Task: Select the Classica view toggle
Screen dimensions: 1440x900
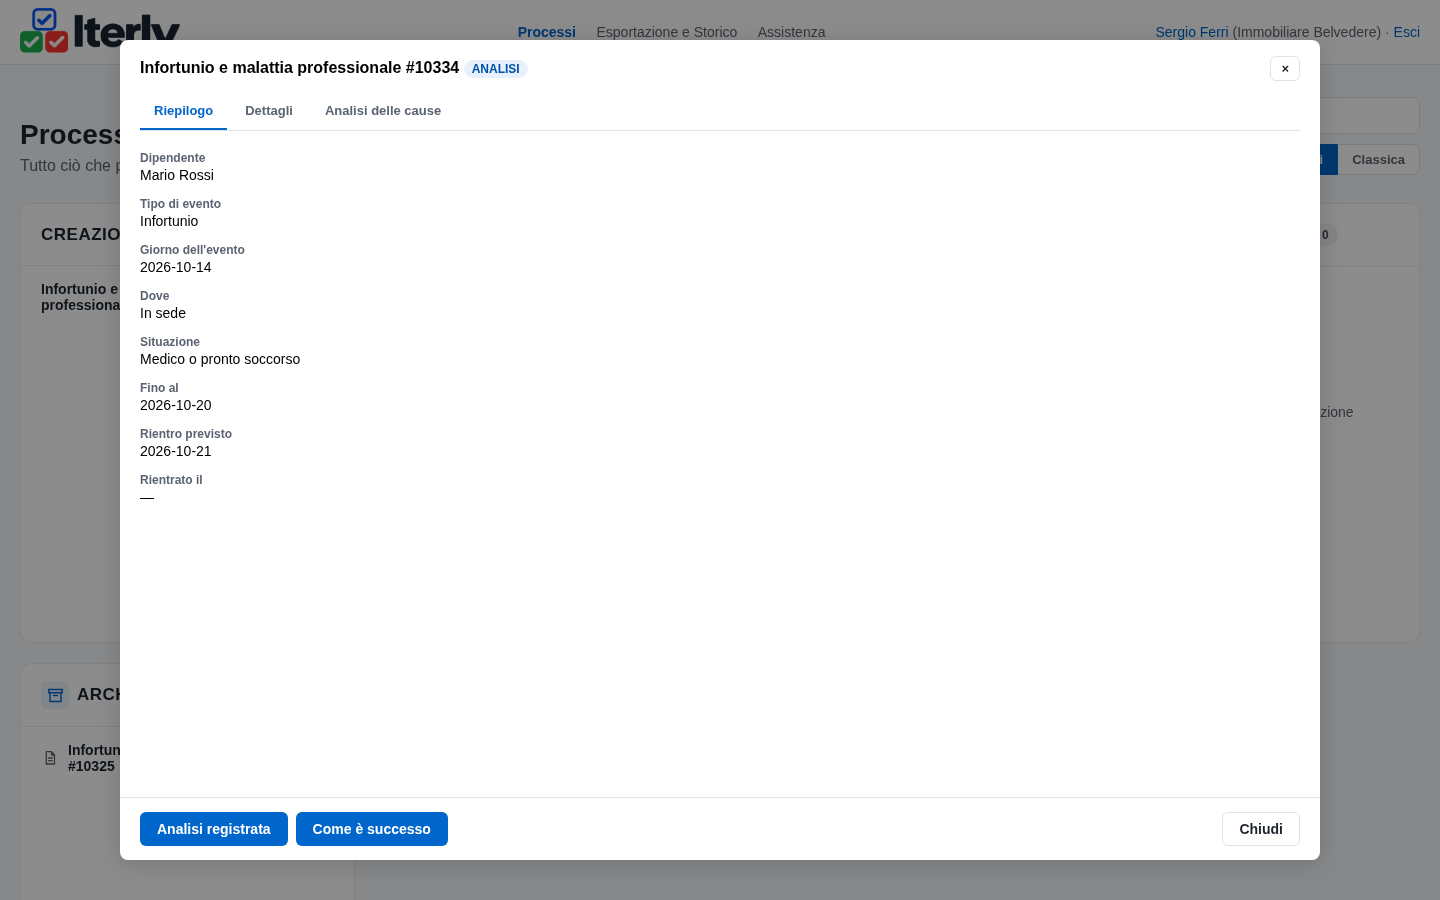Action: (x=1378, y=160)
